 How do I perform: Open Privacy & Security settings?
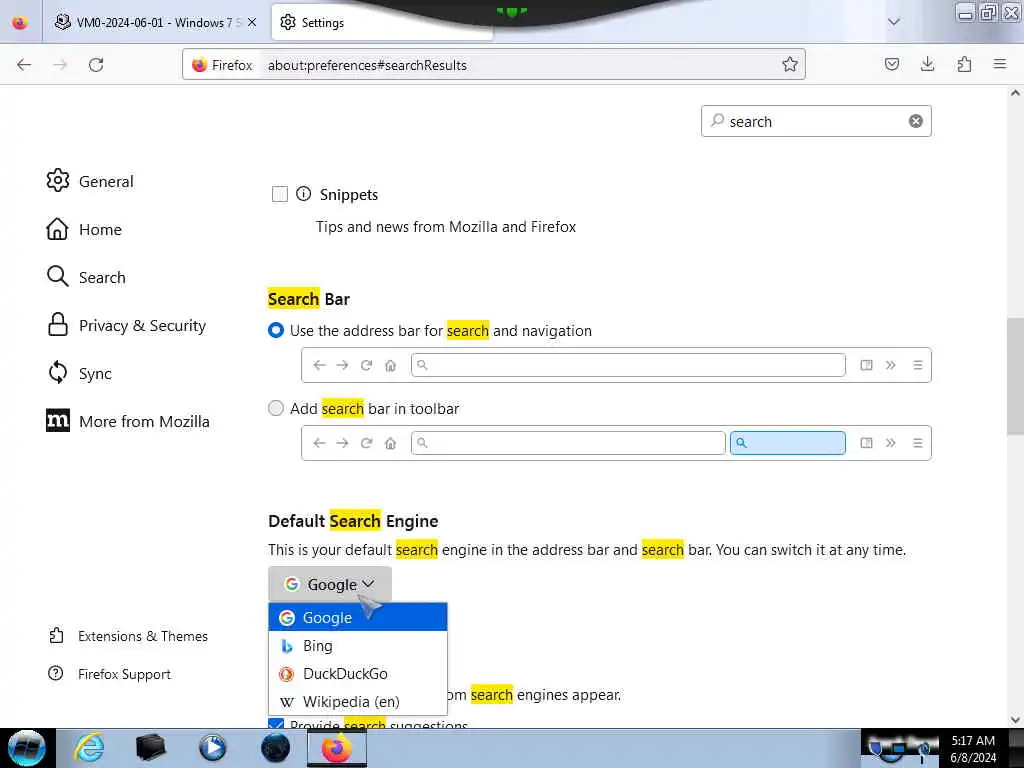point(127,325)
